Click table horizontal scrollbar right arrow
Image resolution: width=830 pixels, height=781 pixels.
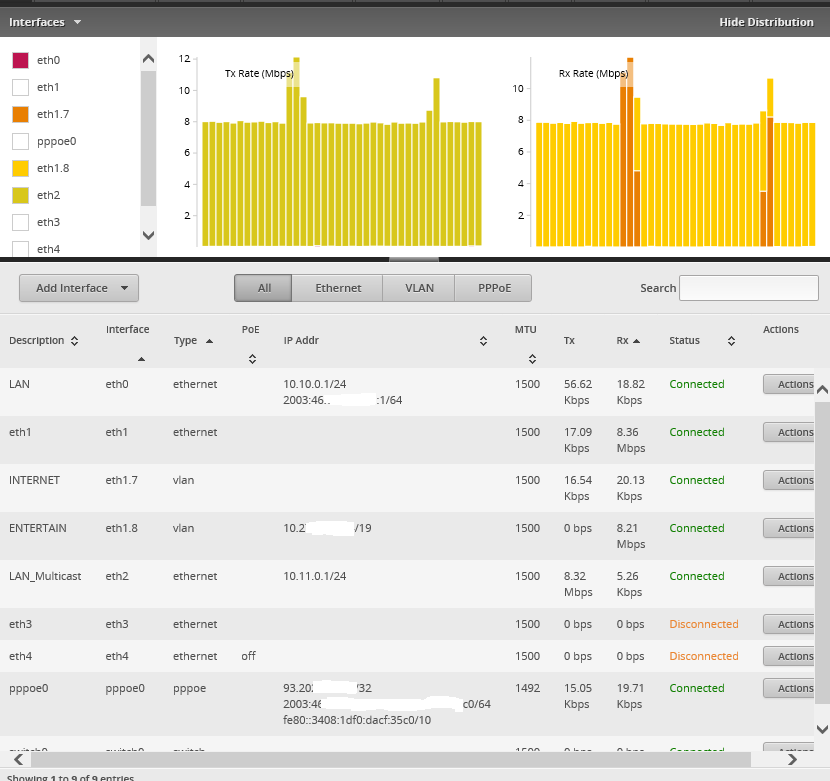click(793, 760)
